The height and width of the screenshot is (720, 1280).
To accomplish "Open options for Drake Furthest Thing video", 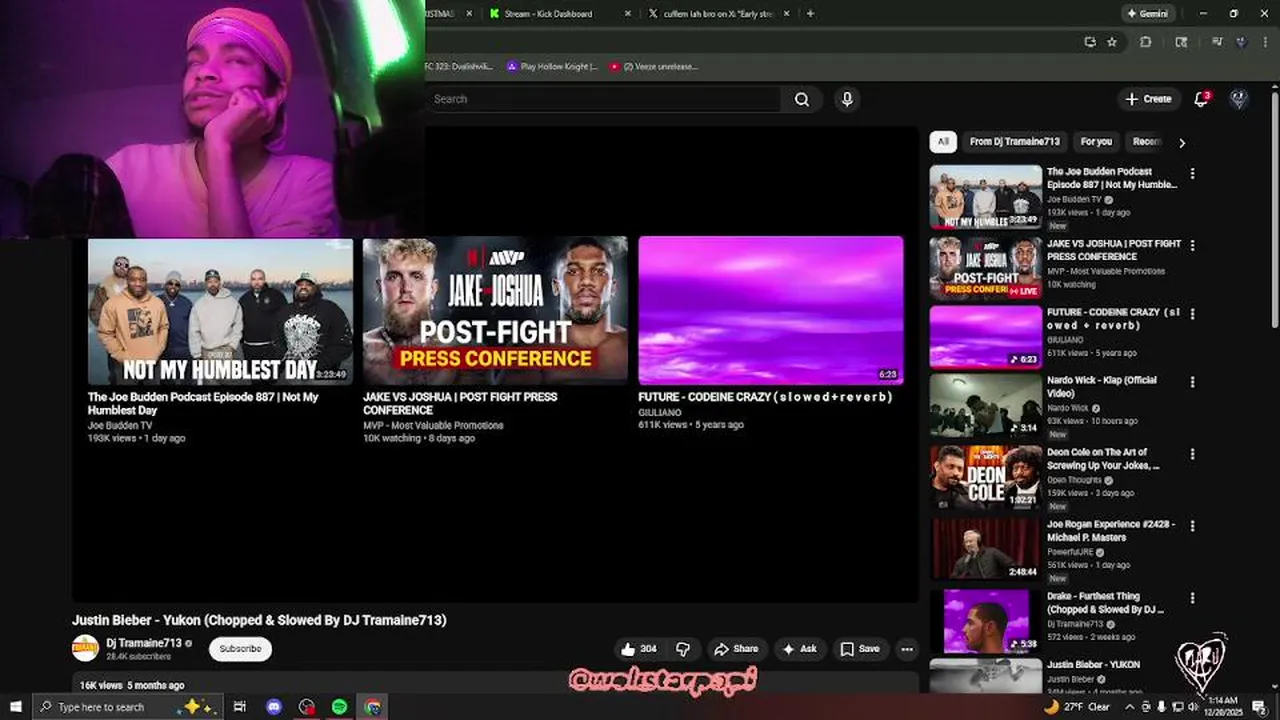I will (1191, 598).
